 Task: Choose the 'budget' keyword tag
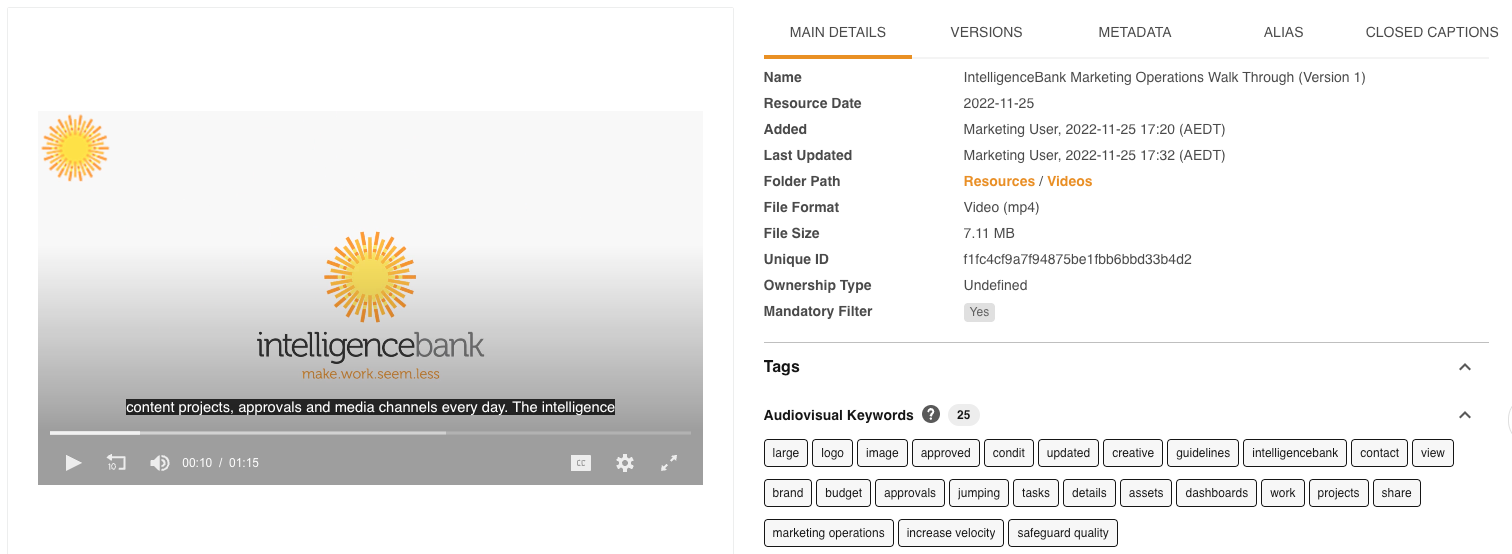843,493
